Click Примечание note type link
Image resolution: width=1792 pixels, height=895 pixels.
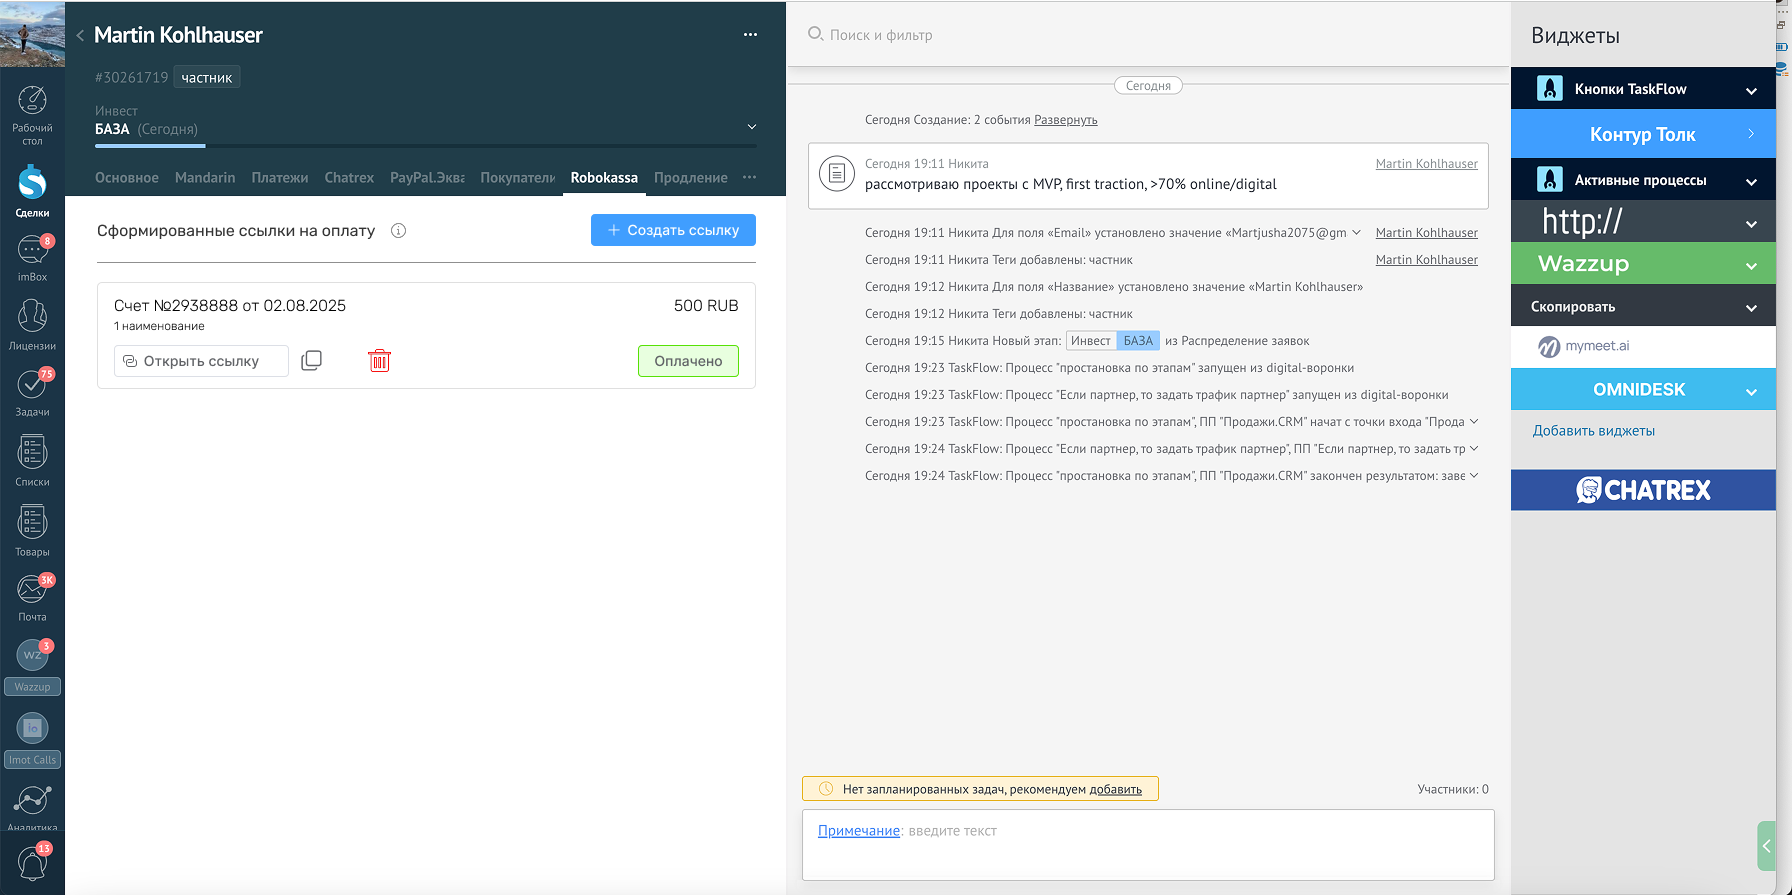click(859, 831)
